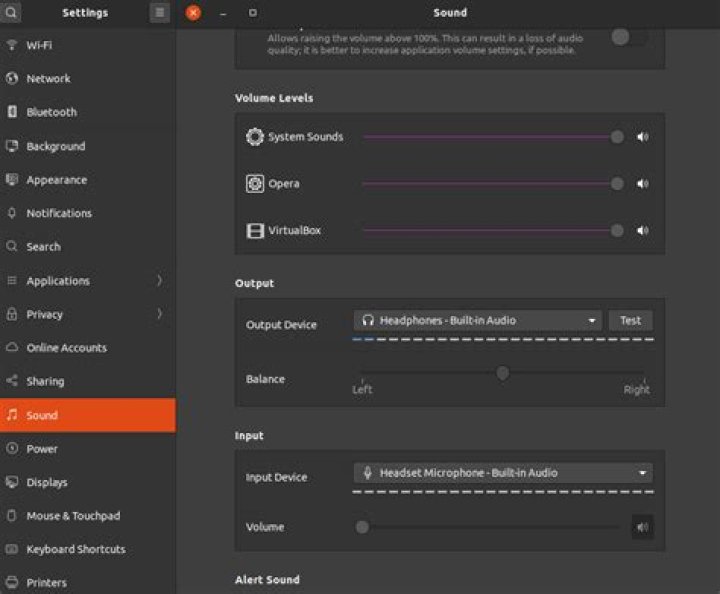Click the Power icon in sidebar
This screenshot has width=720, height=594.
click(12, 448)
